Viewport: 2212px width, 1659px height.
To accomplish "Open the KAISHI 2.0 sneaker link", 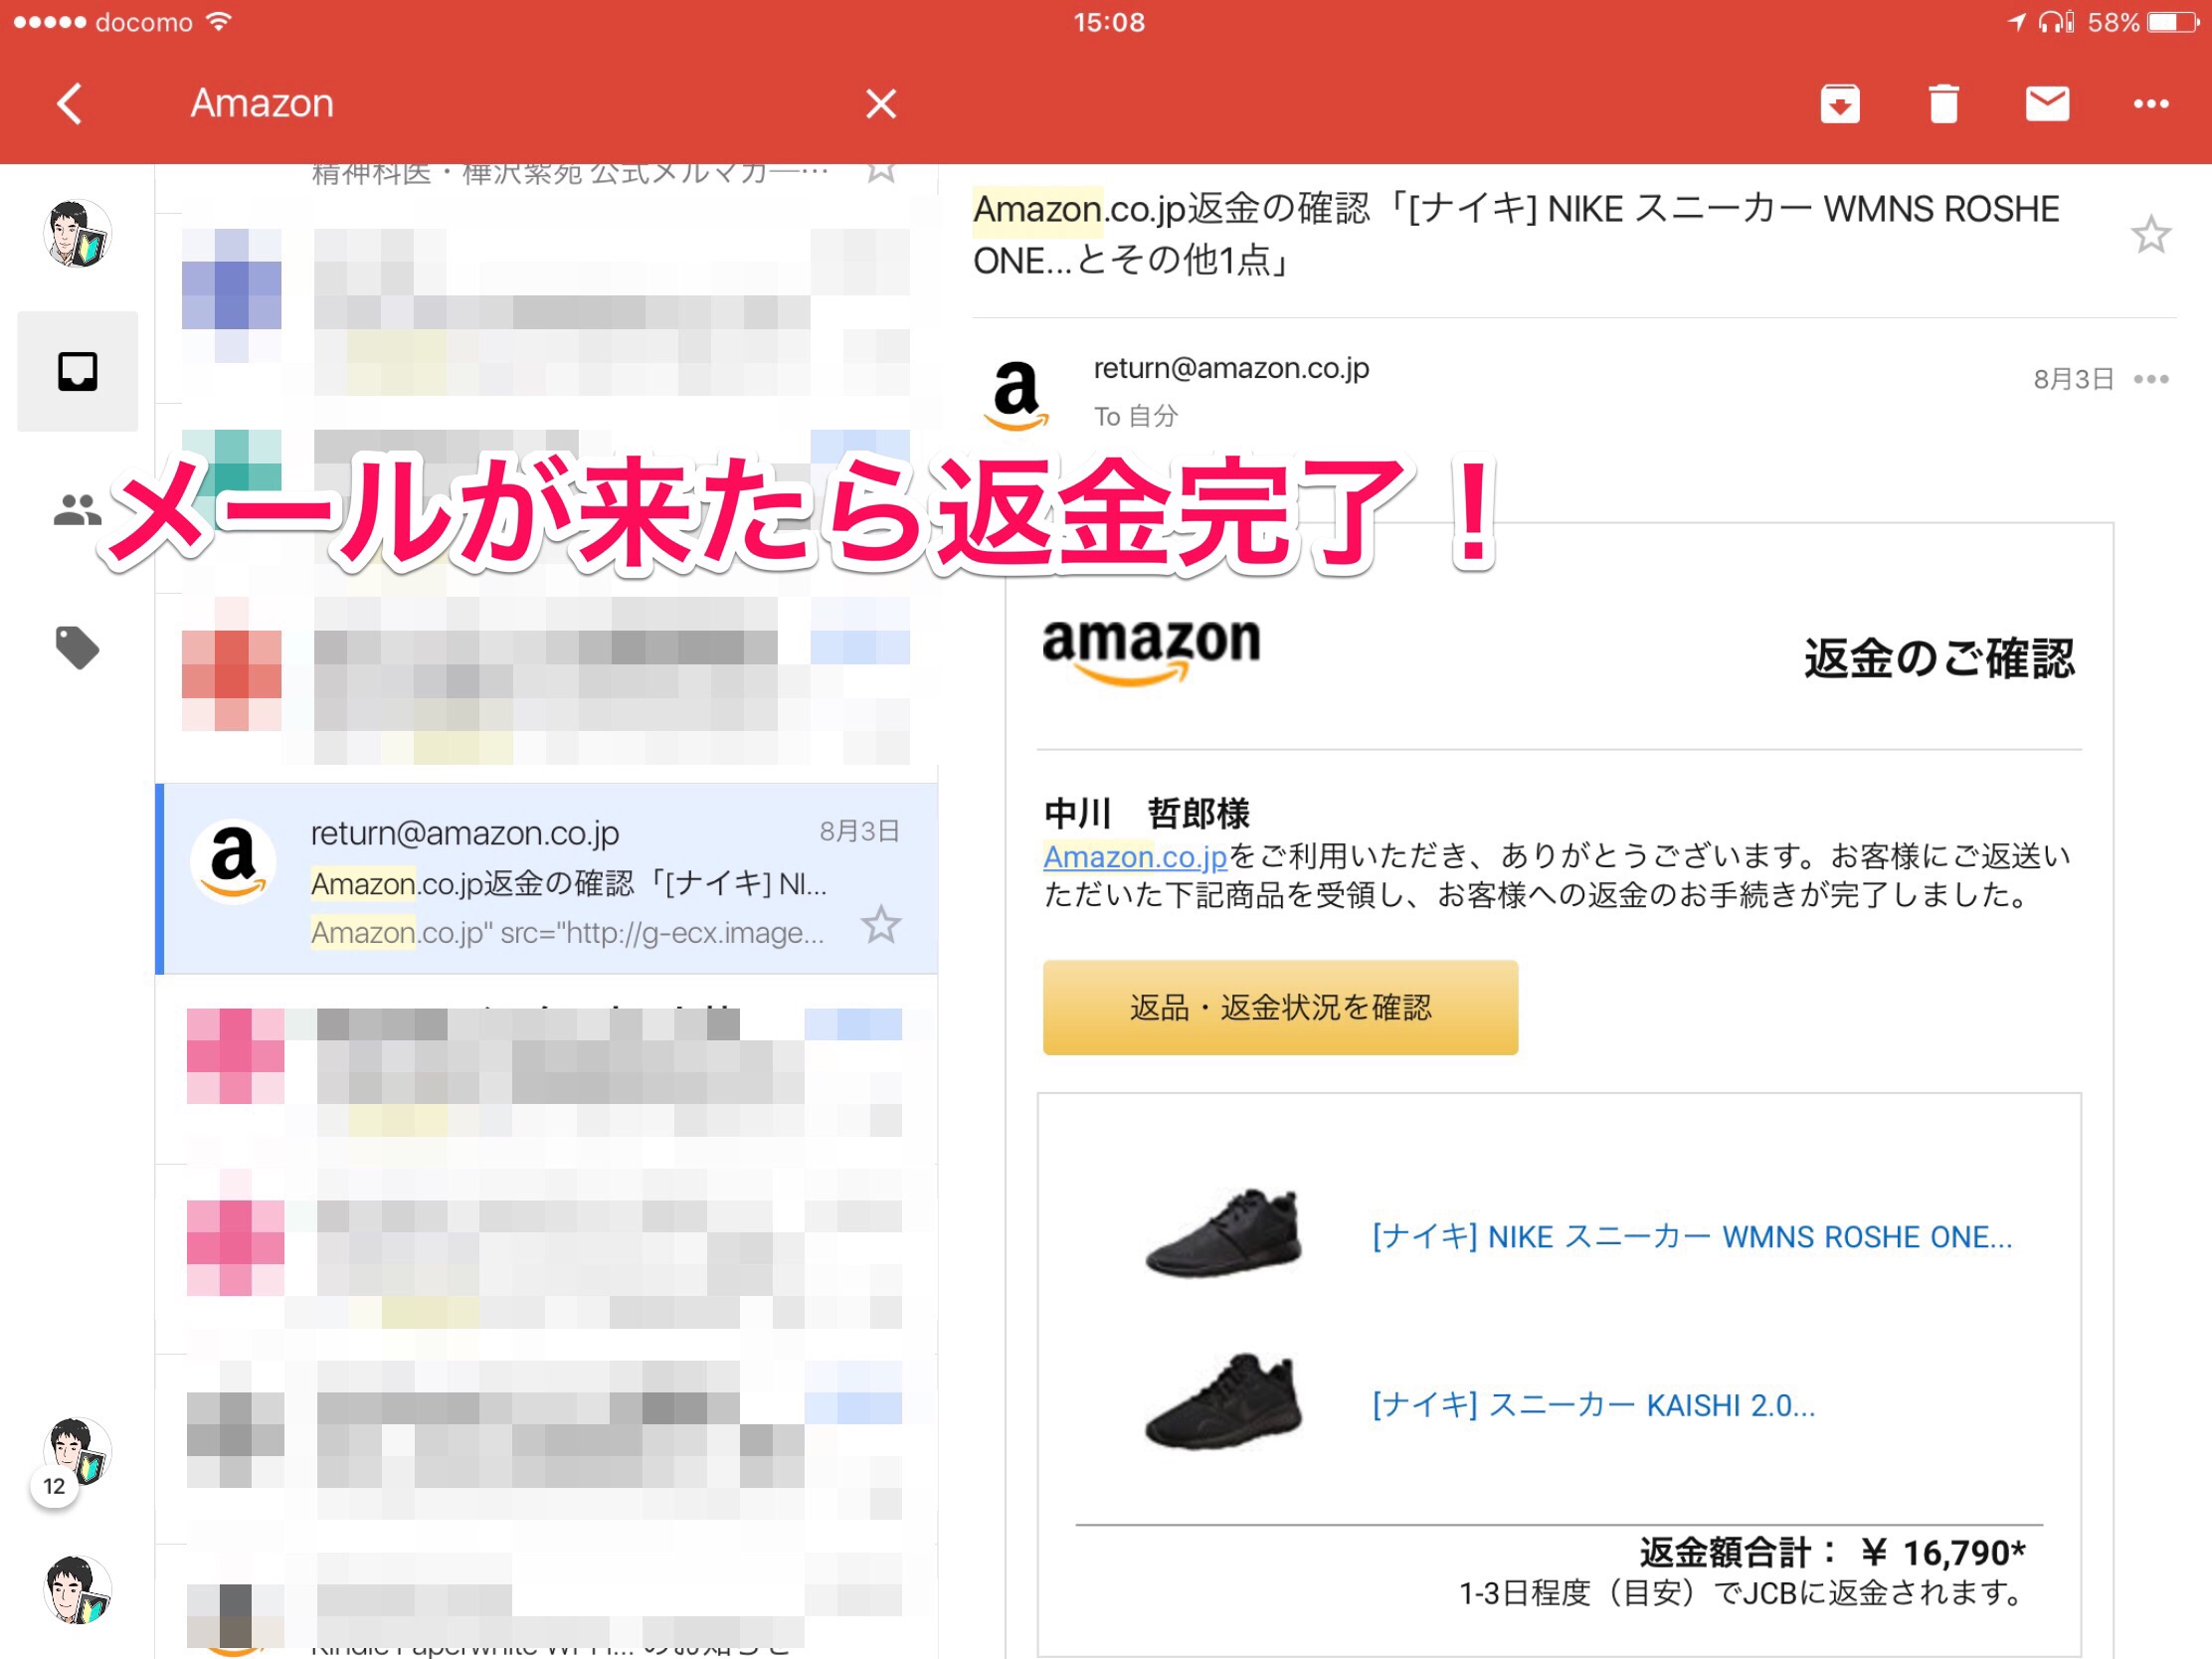I will tap(1592, 1405).
